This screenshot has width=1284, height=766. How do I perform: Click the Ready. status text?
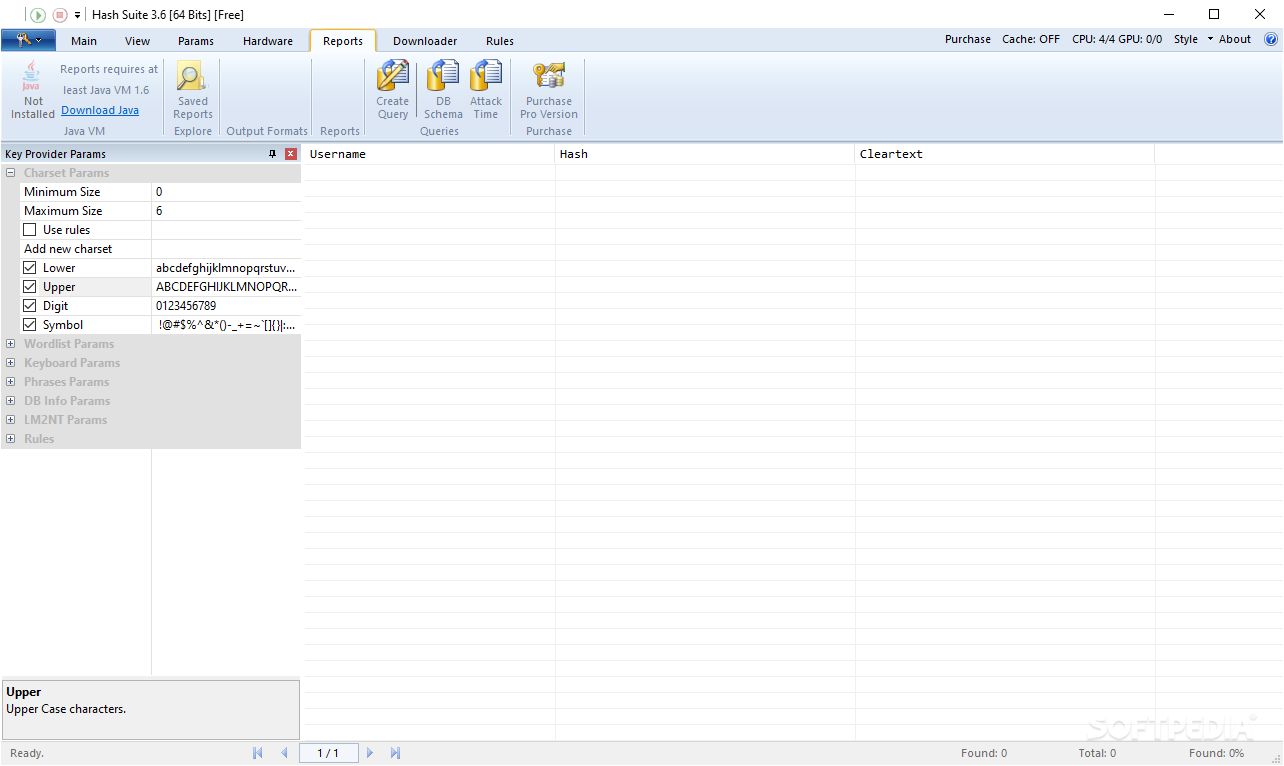click(27, 753)
